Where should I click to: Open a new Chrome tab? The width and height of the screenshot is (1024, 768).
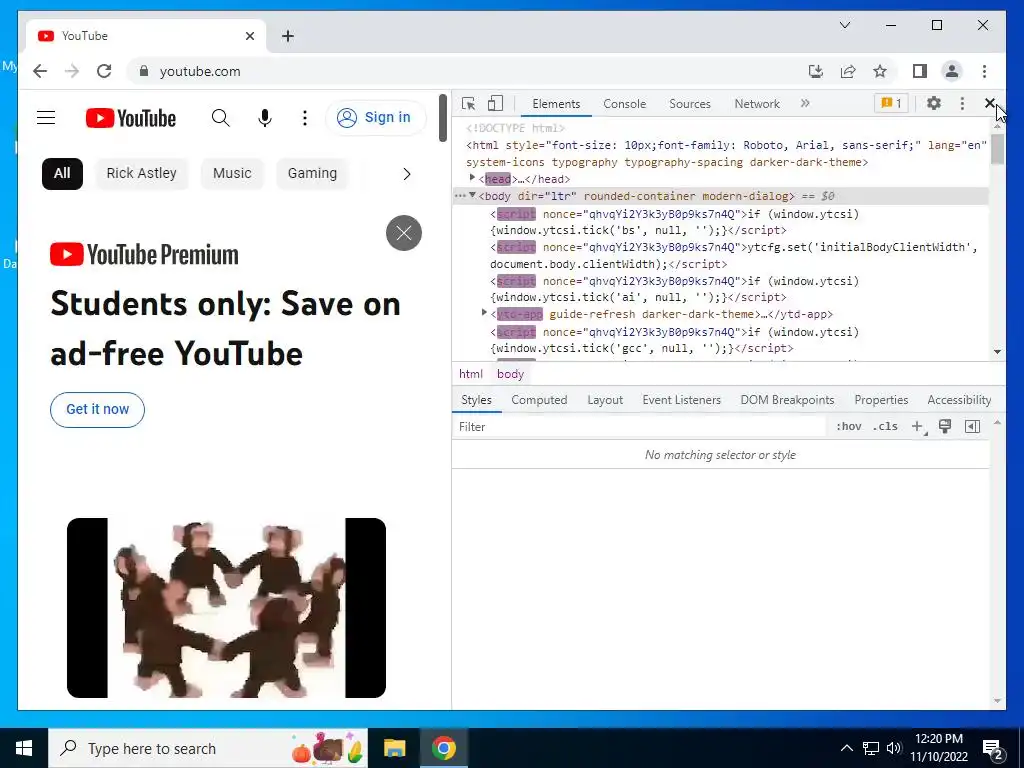288,36
